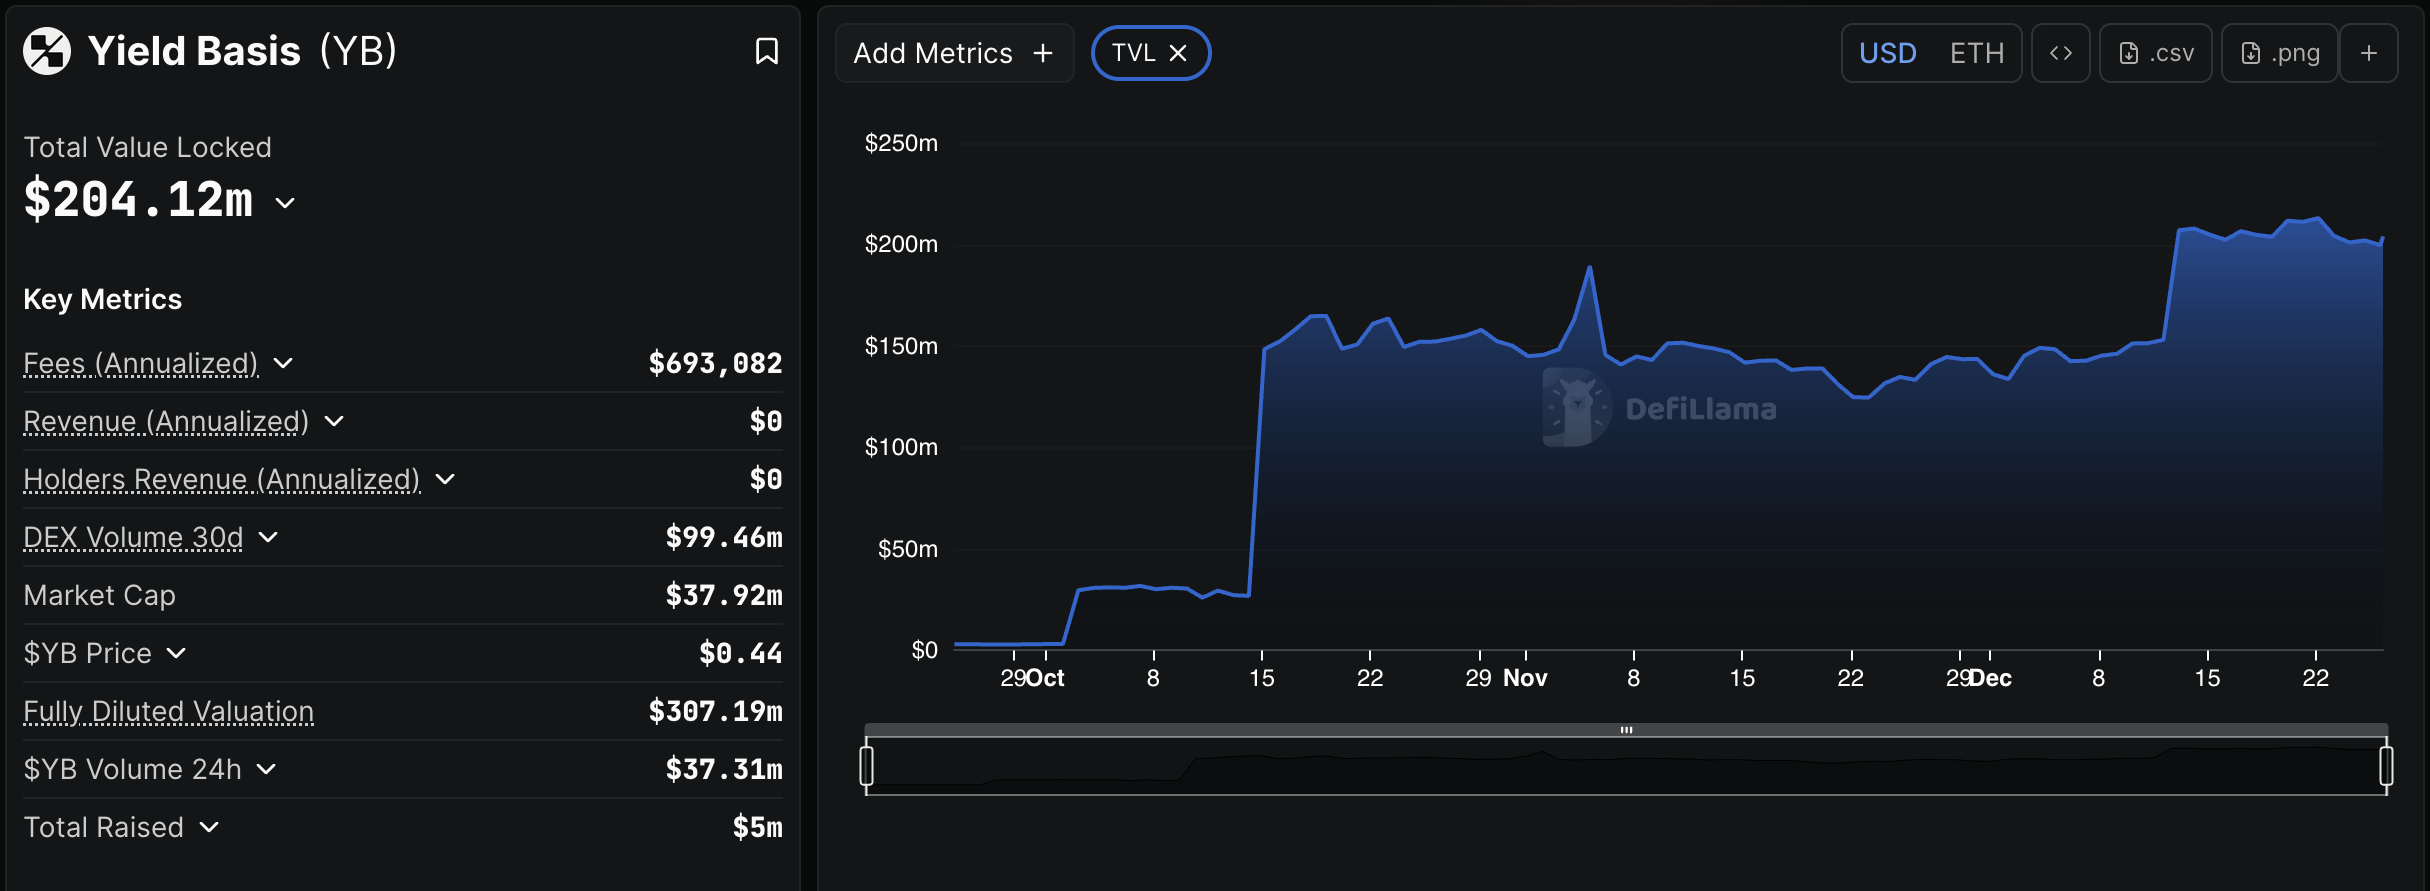Open the Add Metrics menu
Viewport: 2430px width, 891px height.
[x=953, y=53]
